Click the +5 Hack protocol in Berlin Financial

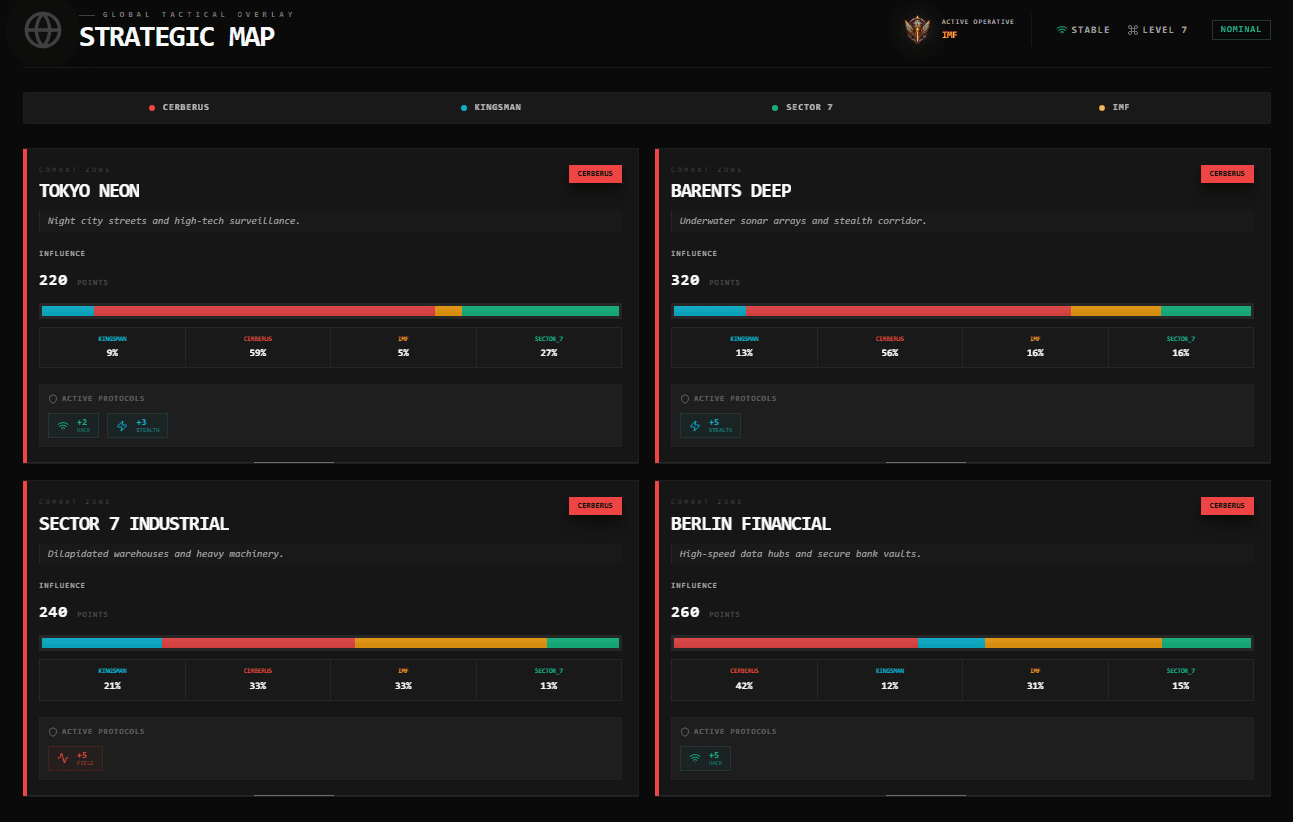(x=705, y=759)
